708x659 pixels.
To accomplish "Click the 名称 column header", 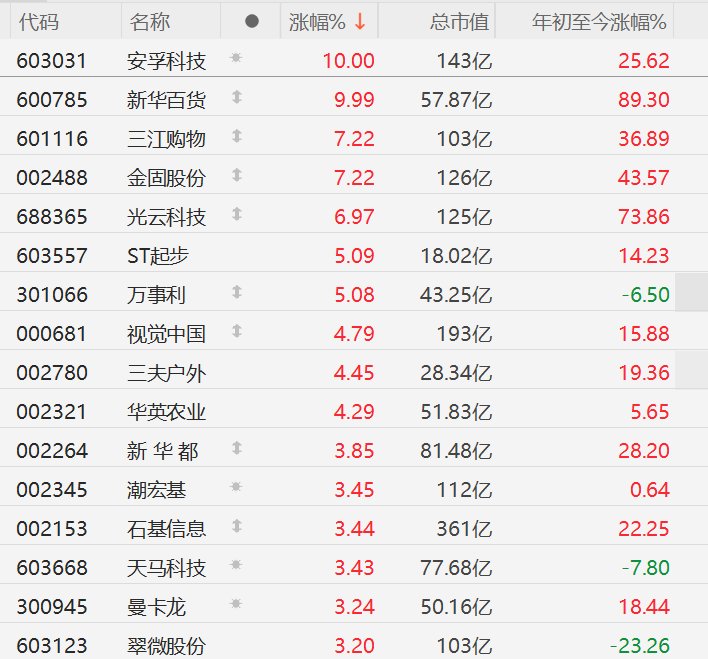I will tap(150, 21).
